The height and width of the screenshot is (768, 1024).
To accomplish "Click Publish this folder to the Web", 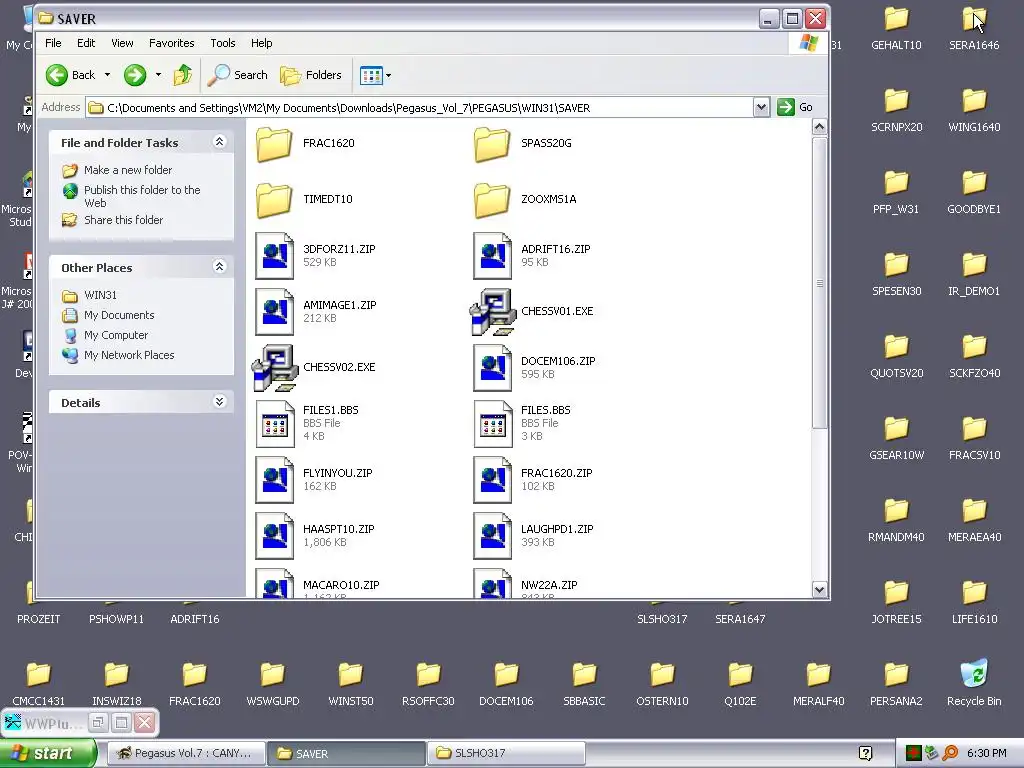I will pyautogui.click(x=142, y=196).
